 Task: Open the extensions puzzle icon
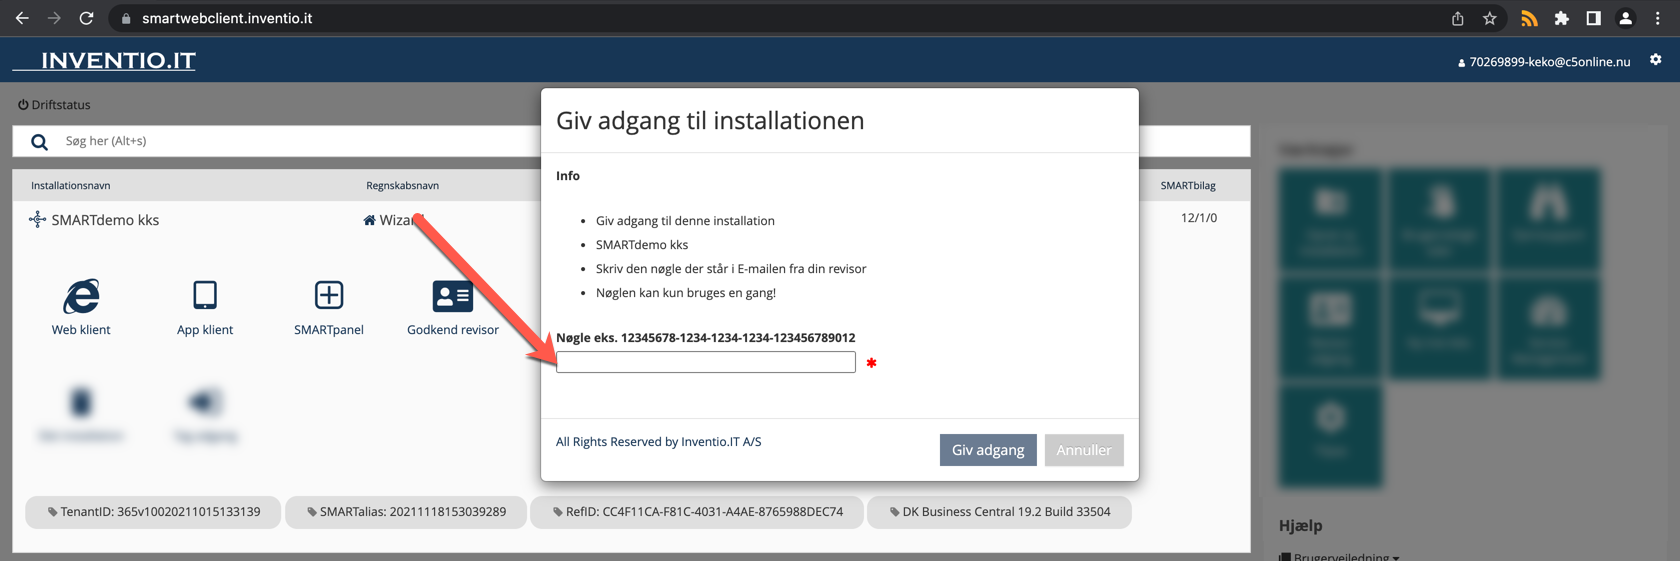click(1561, 18)
